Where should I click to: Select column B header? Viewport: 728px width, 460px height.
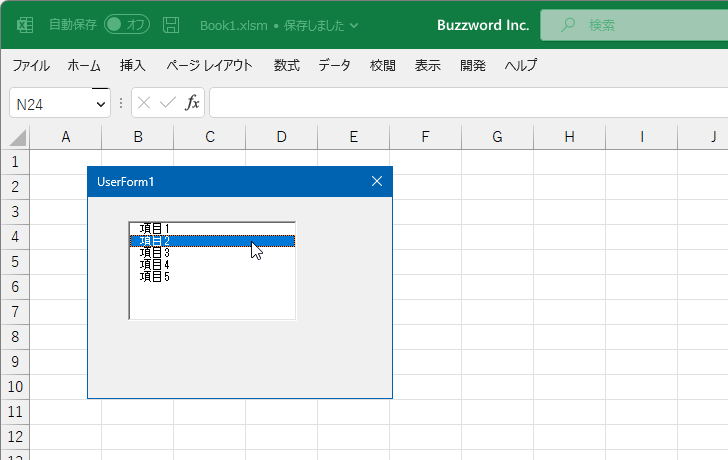(x=137, y=137)
